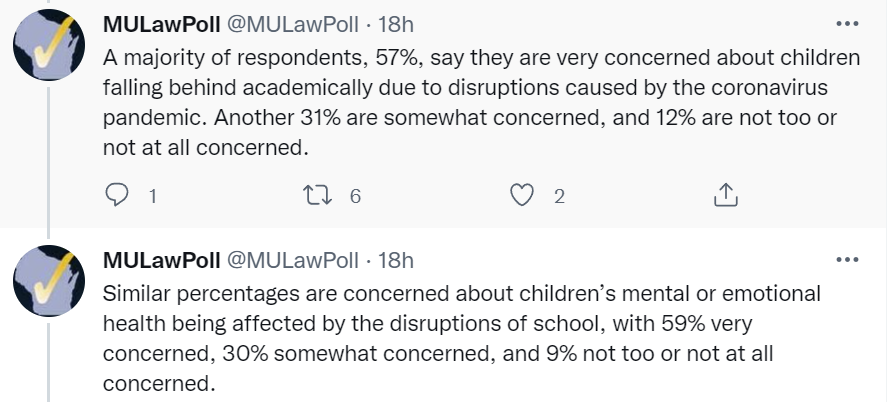Like the tweet about children falling behind
The height and width of the screenshot is (402, 887).
click(x=522, y=196)
